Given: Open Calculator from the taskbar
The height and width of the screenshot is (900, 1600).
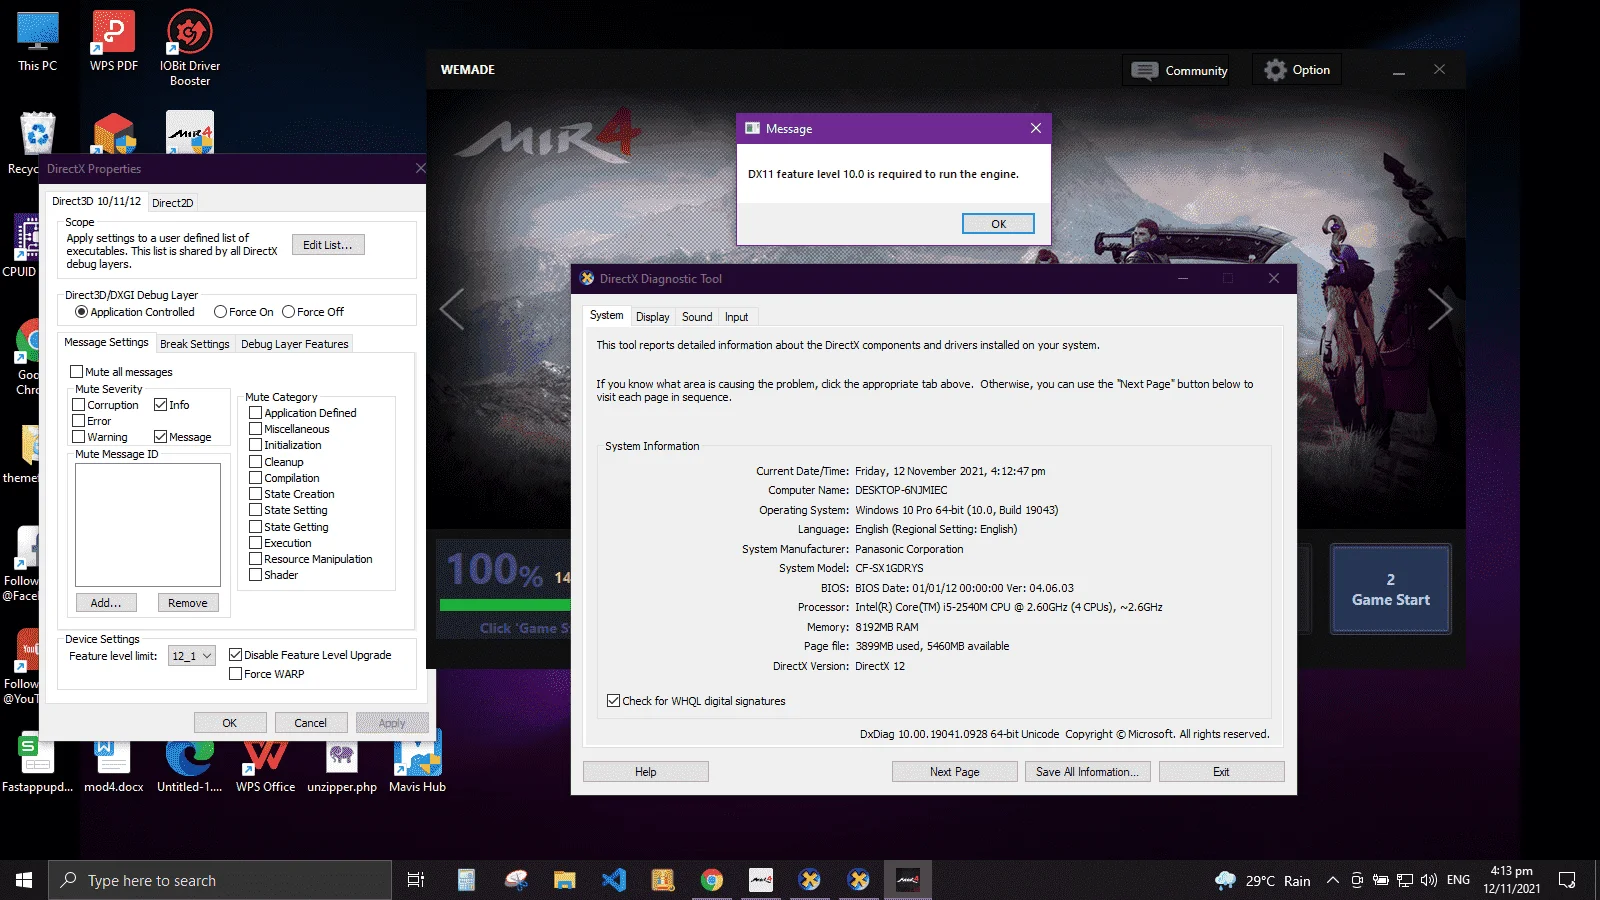Looking at the screenshot, I should tap(466, 880).
